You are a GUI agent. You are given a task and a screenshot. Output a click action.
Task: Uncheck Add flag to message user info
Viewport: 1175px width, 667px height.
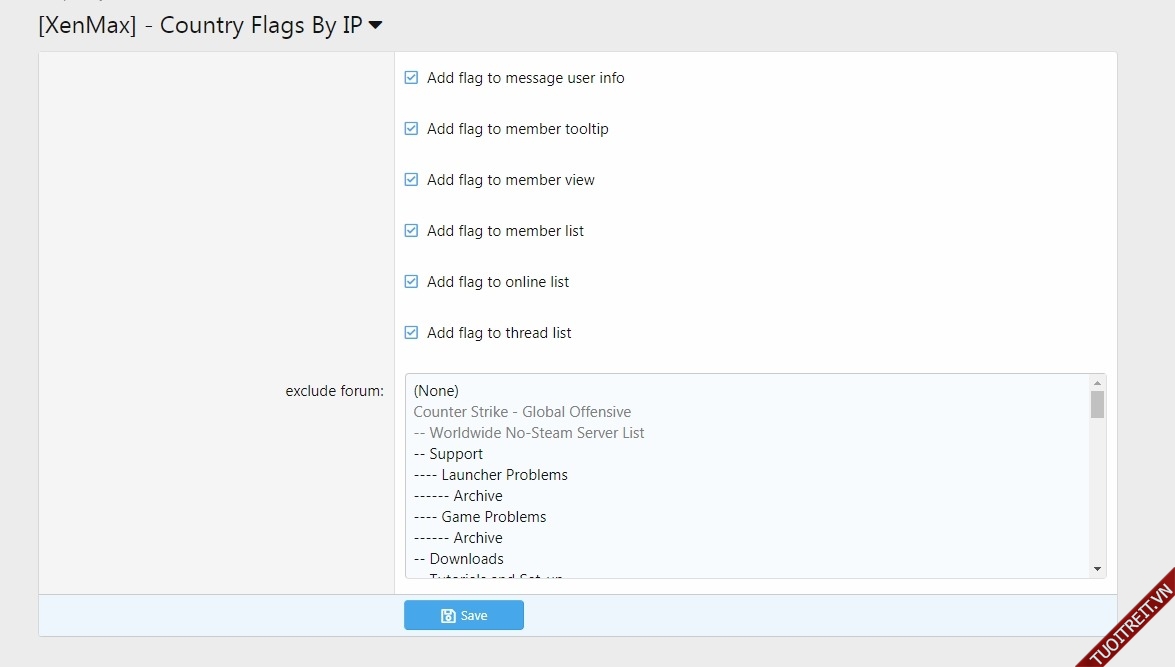[411, 78]
